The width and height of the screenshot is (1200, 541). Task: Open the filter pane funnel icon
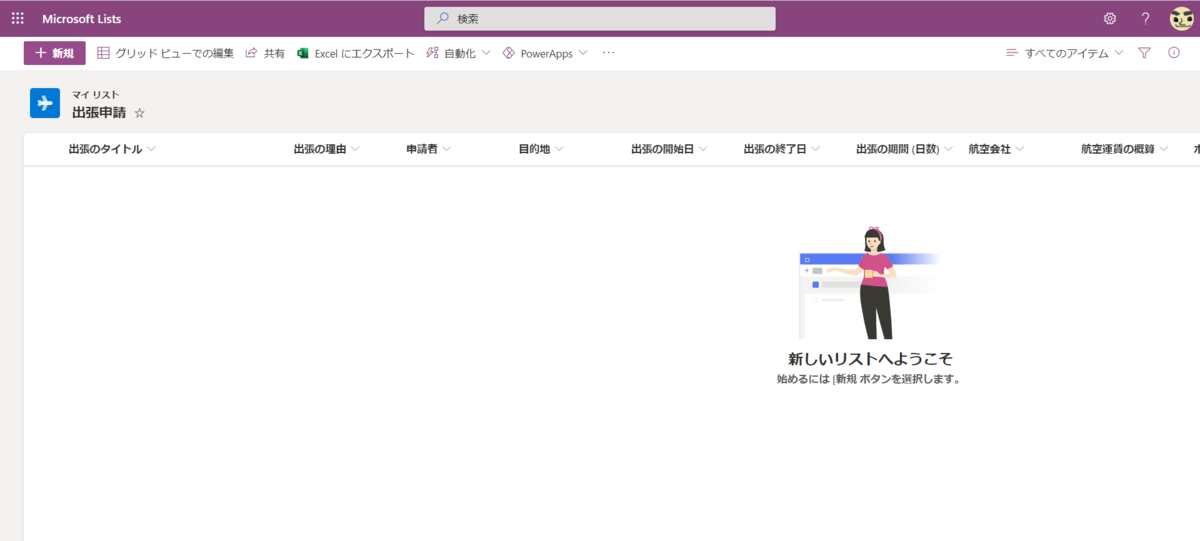(1144, 53)
